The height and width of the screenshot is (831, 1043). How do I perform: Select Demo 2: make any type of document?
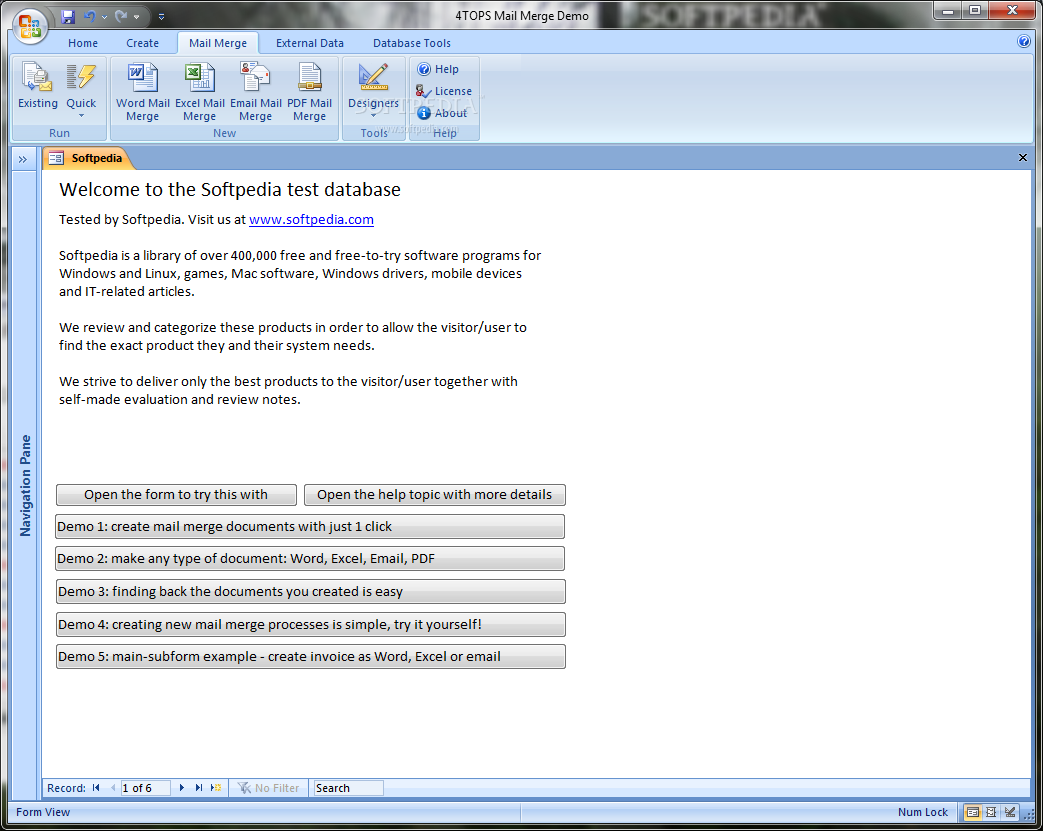(x=310, y=558)
